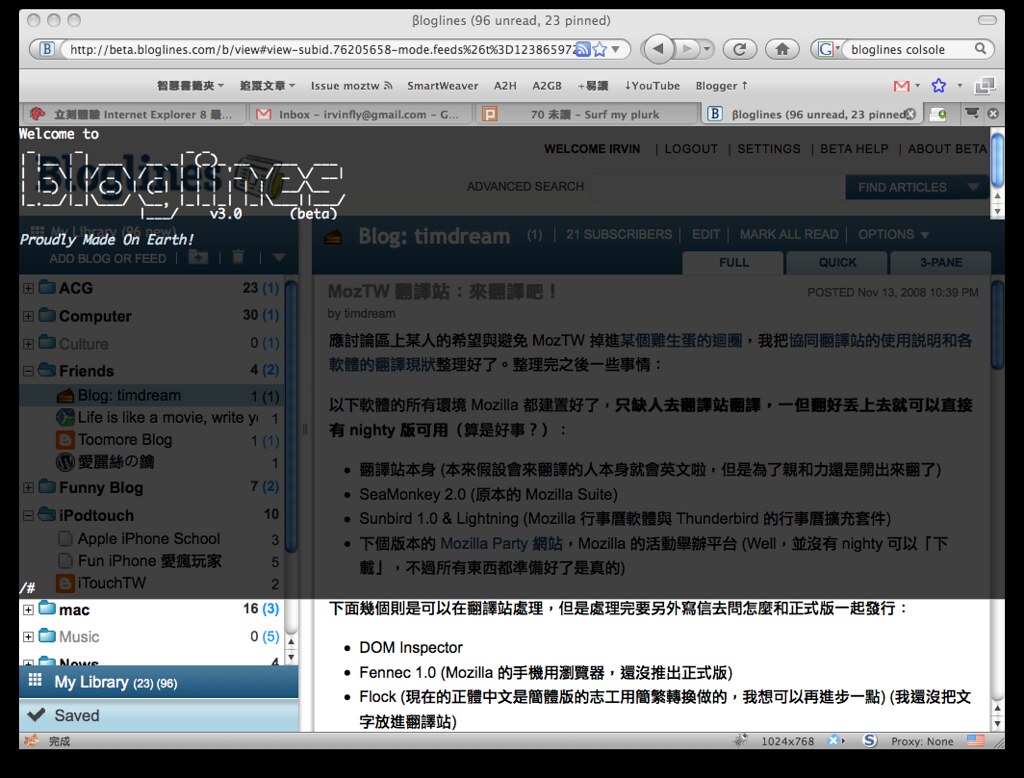Click the My Library grid icon
Image resolution: width=1024 pixels, height=778 pixels.
pyautogui.click(x=34, y=682)
